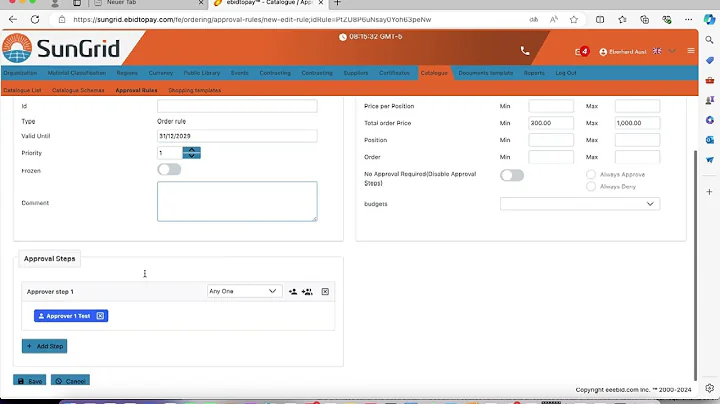Delete Approver step 1 with the X icon

pyautogui.click(x=325, y=292)
